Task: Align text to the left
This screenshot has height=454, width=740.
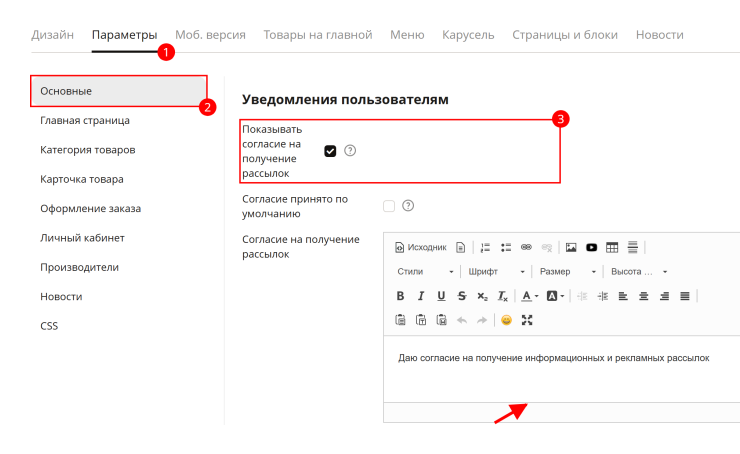Action: tap(623, 296)
